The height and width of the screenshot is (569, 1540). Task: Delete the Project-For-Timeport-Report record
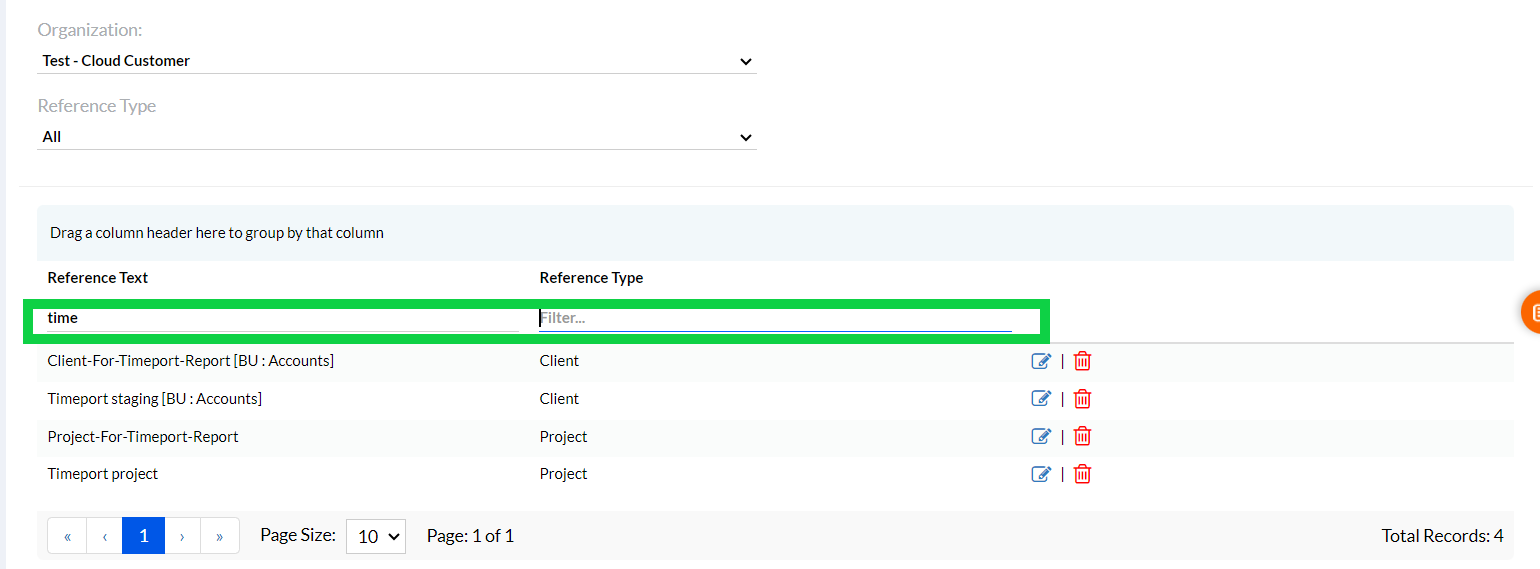[x=1082, y=436]
